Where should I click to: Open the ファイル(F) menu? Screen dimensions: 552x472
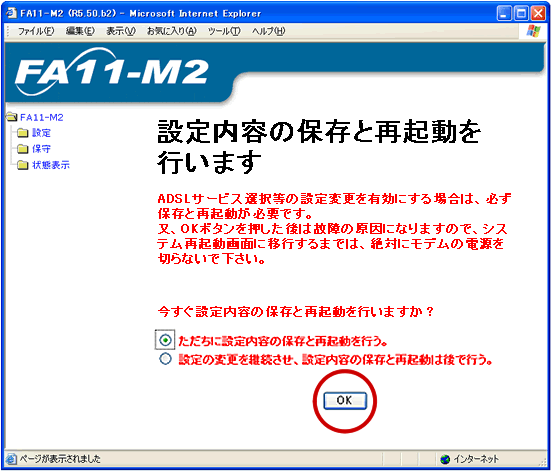[36, 31]
